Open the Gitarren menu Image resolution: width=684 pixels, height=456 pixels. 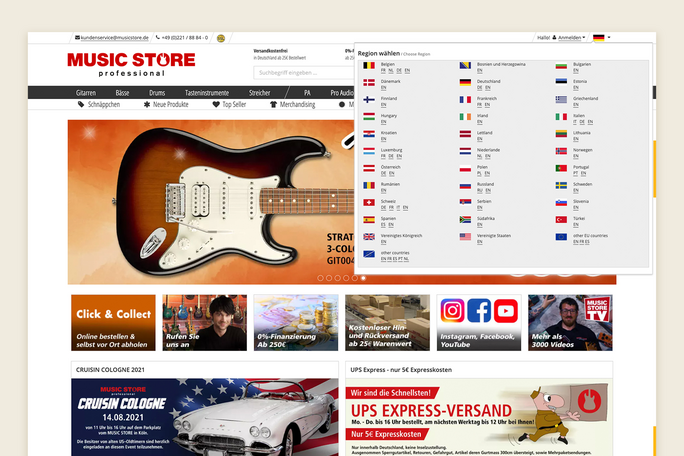click(86, 93)
